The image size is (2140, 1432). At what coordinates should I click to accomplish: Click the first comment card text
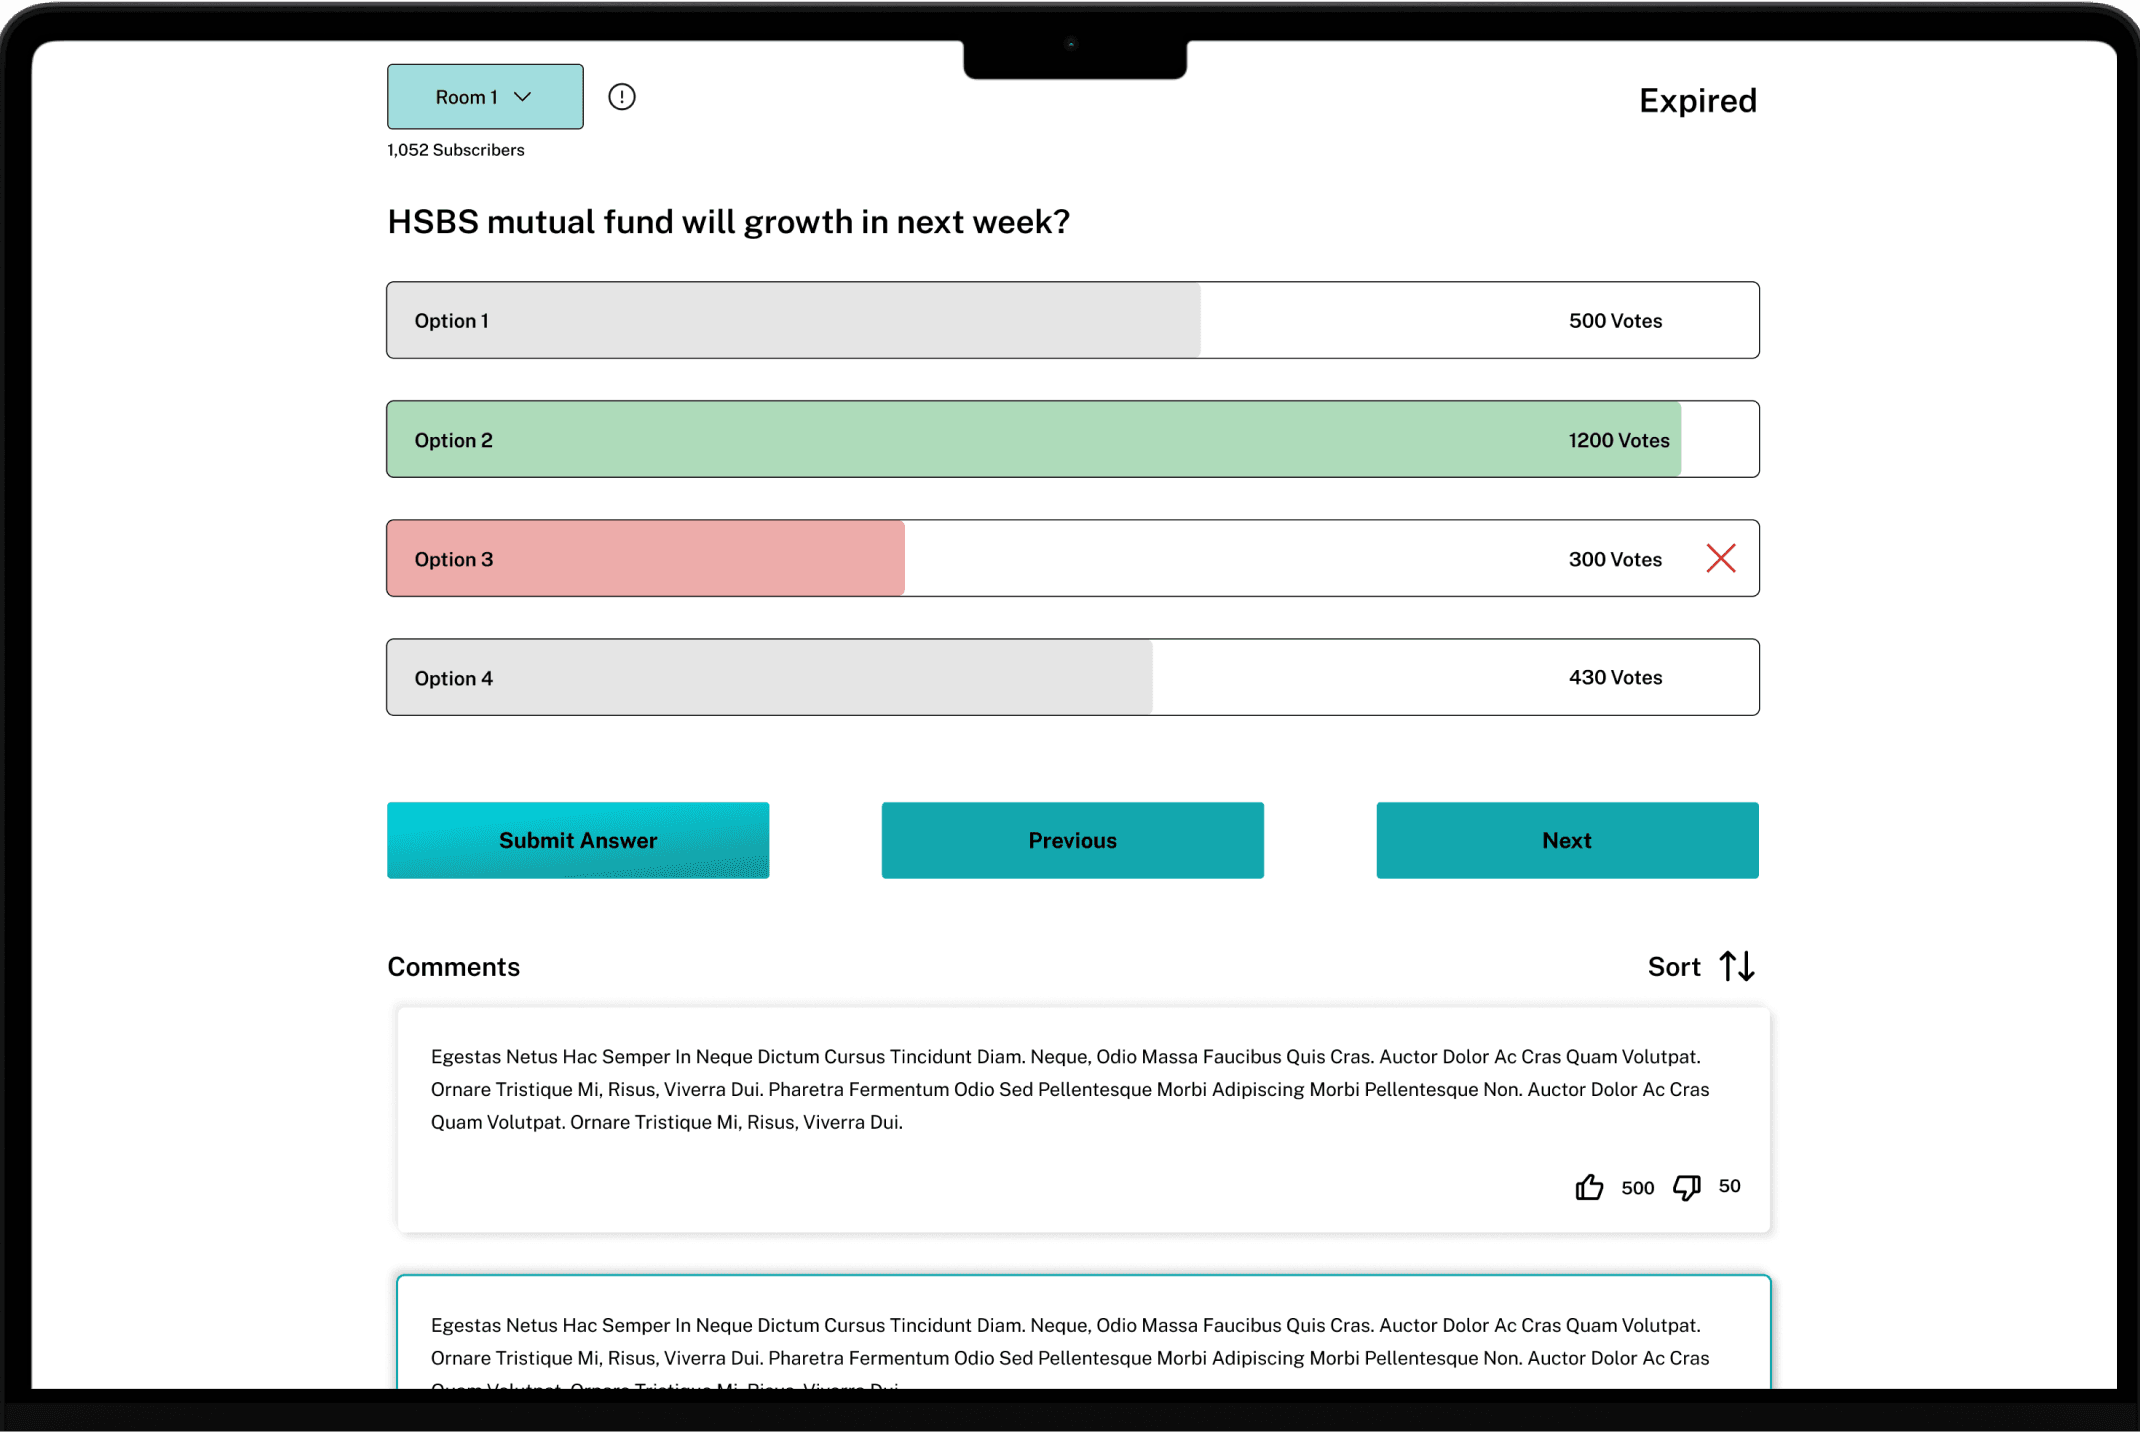click(x=1070, y=1089)
